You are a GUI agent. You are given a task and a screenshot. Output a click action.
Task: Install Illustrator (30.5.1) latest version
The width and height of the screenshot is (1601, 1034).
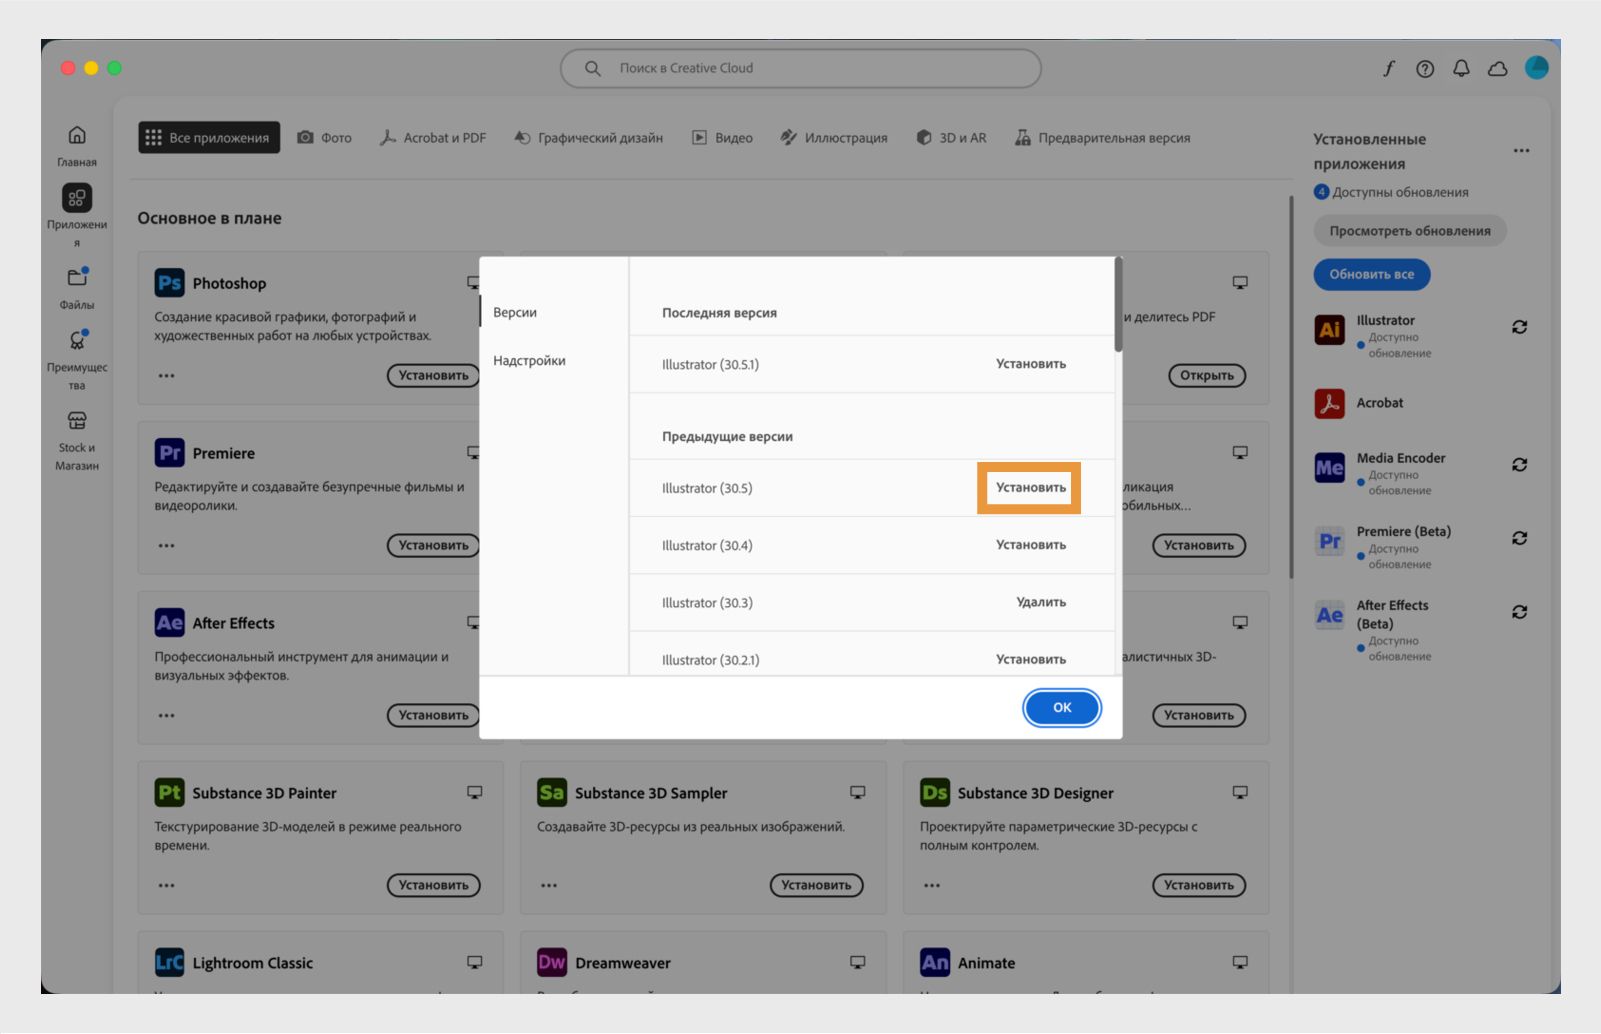tap(1031, 364)
